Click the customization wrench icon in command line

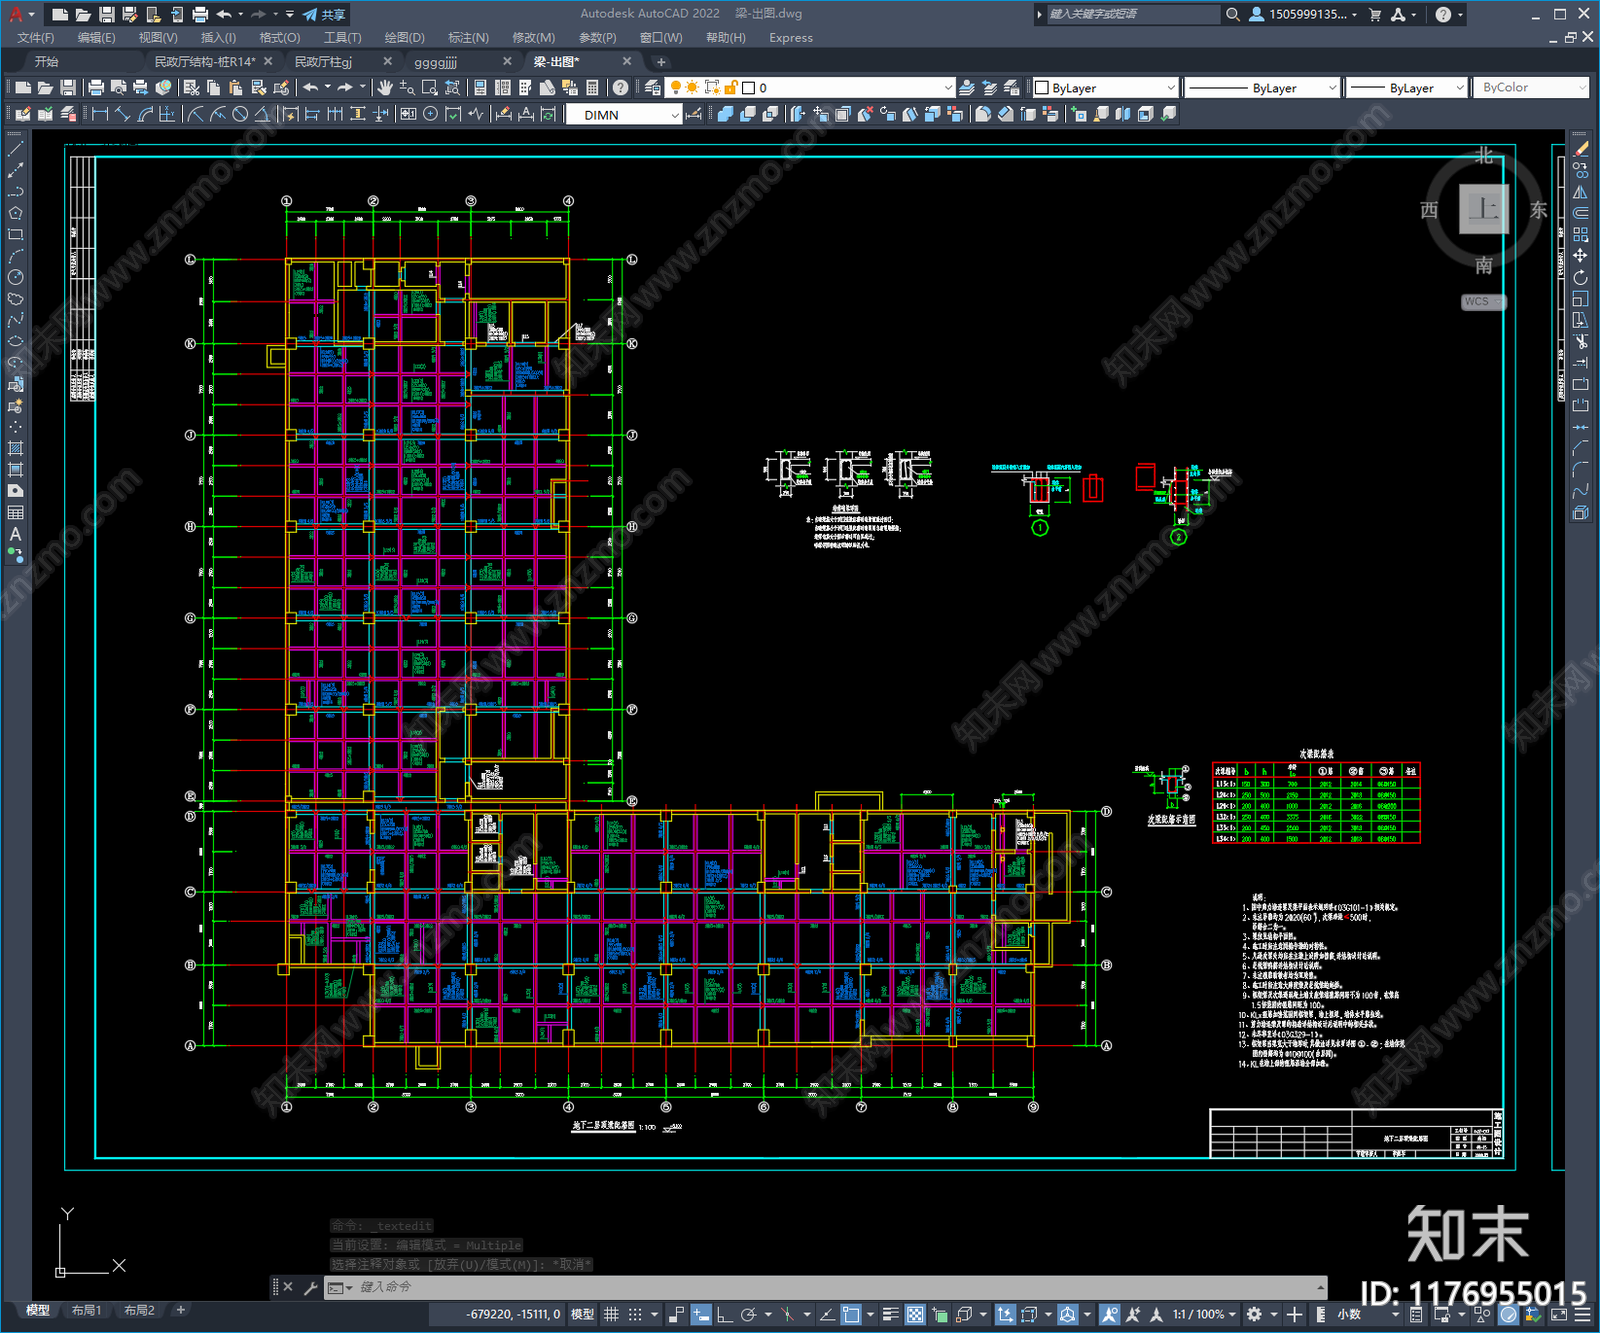[310, 1288]
